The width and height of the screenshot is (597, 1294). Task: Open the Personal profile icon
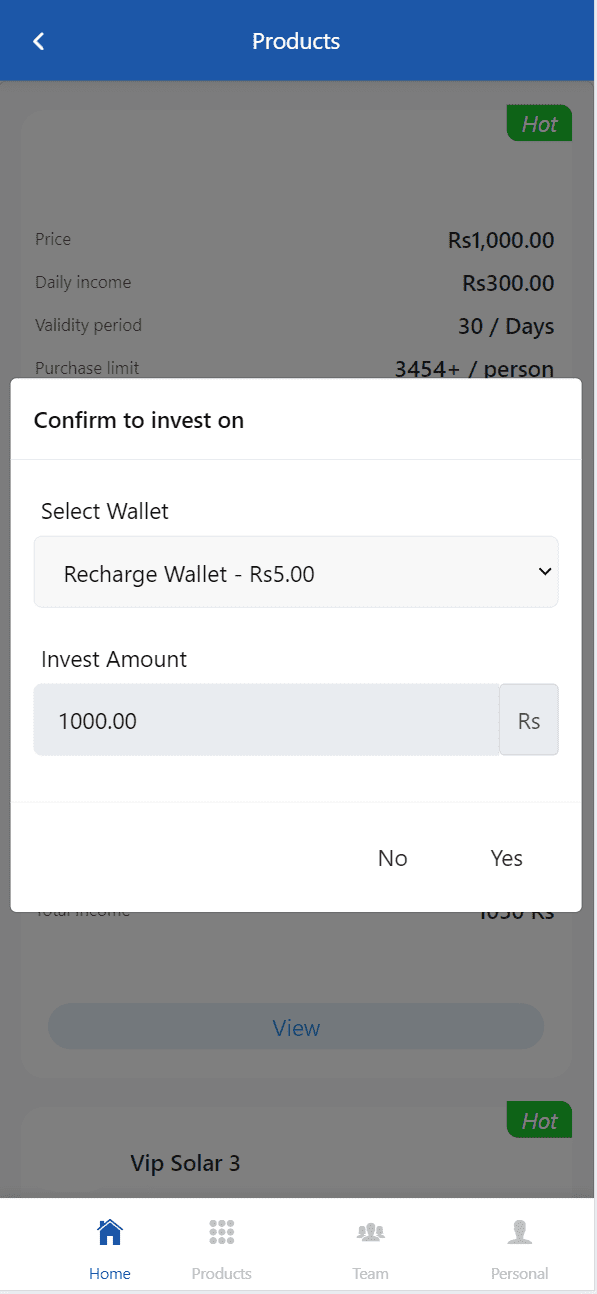click(520, 1232)
